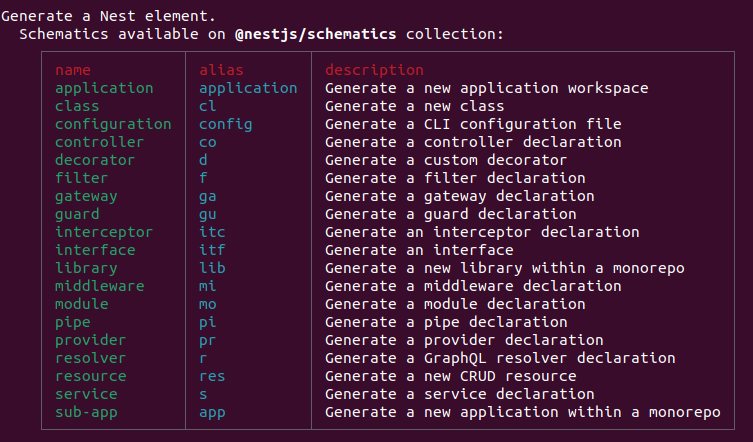
Task: Click the 'd' alias for decorator
Action: tap(203, 160)
